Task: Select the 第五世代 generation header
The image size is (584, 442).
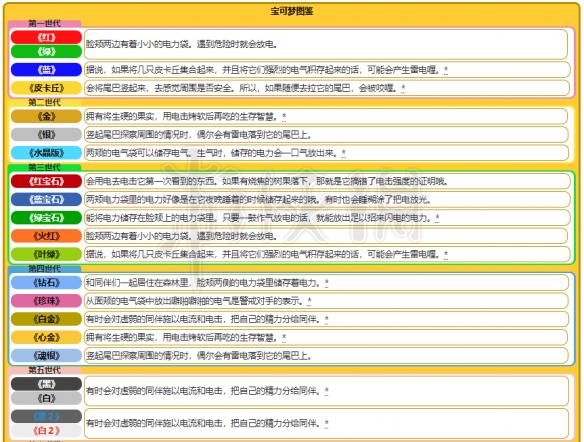Action: pos(44,370)
